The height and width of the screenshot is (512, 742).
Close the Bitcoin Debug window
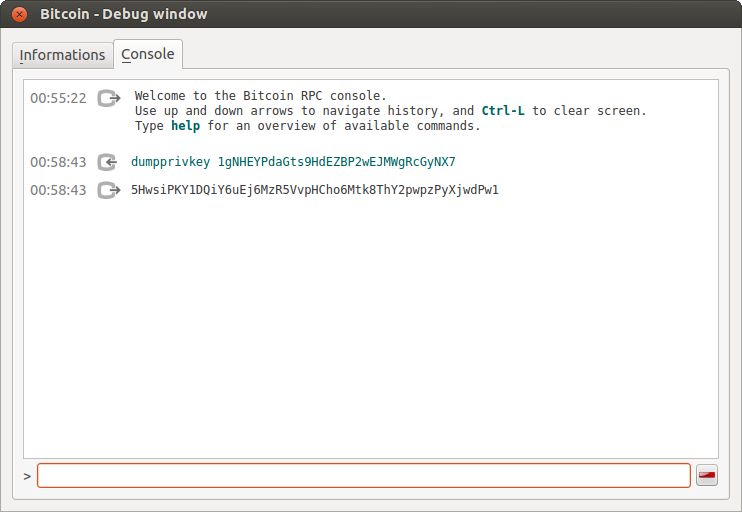pos(19,14)
